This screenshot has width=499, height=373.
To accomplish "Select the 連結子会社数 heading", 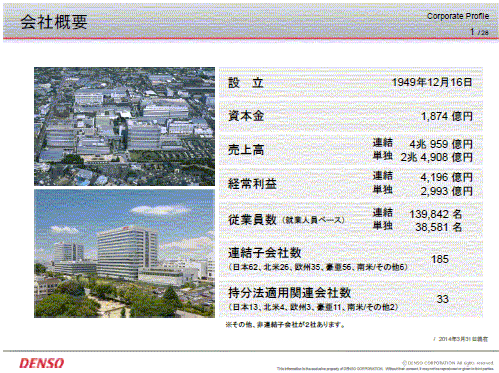I will pyautogui.click(x=265, y=253).
